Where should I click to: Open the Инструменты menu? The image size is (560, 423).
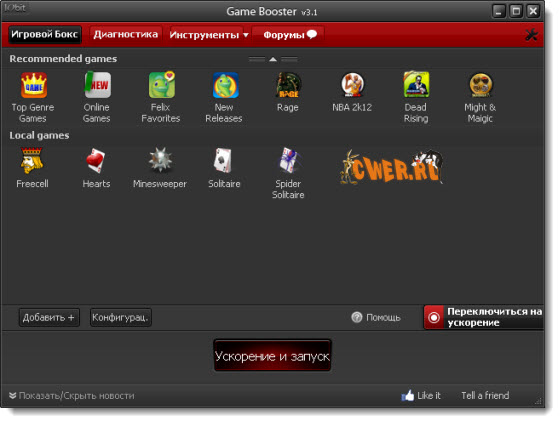(209, 35)
